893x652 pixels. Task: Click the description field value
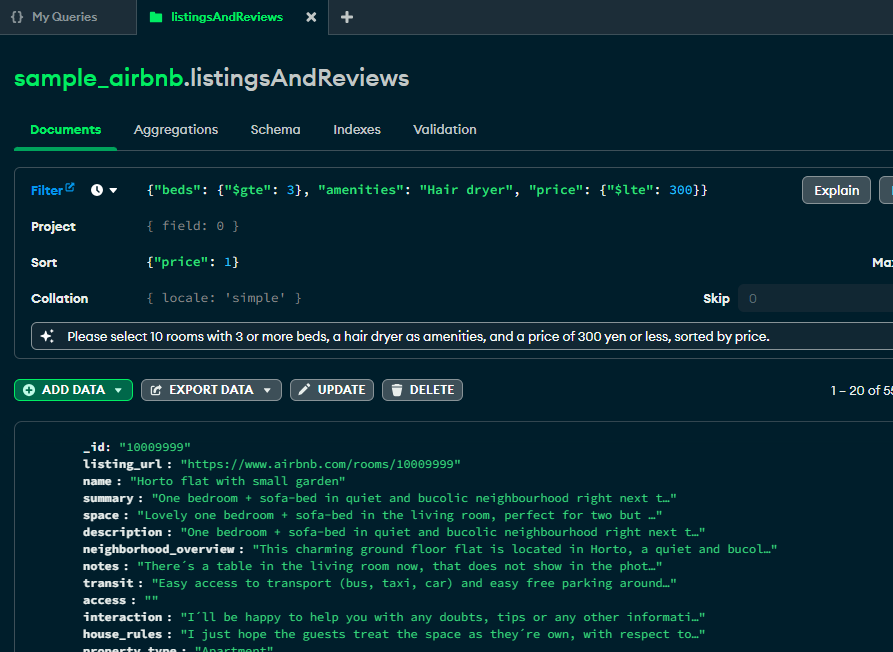[443, 532]
